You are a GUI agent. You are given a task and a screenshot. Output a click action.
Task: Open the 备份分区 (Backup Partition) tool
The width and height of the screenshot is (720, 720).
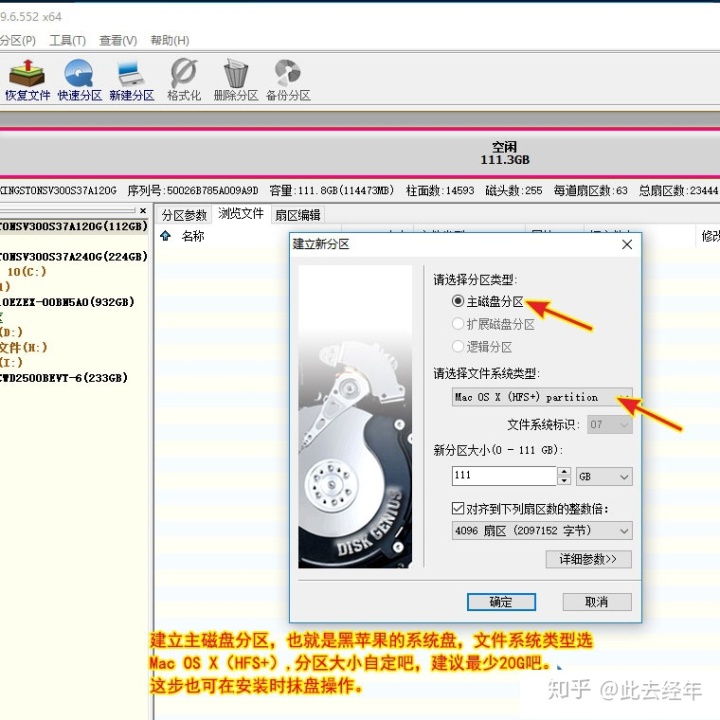(x=288, y=79)
